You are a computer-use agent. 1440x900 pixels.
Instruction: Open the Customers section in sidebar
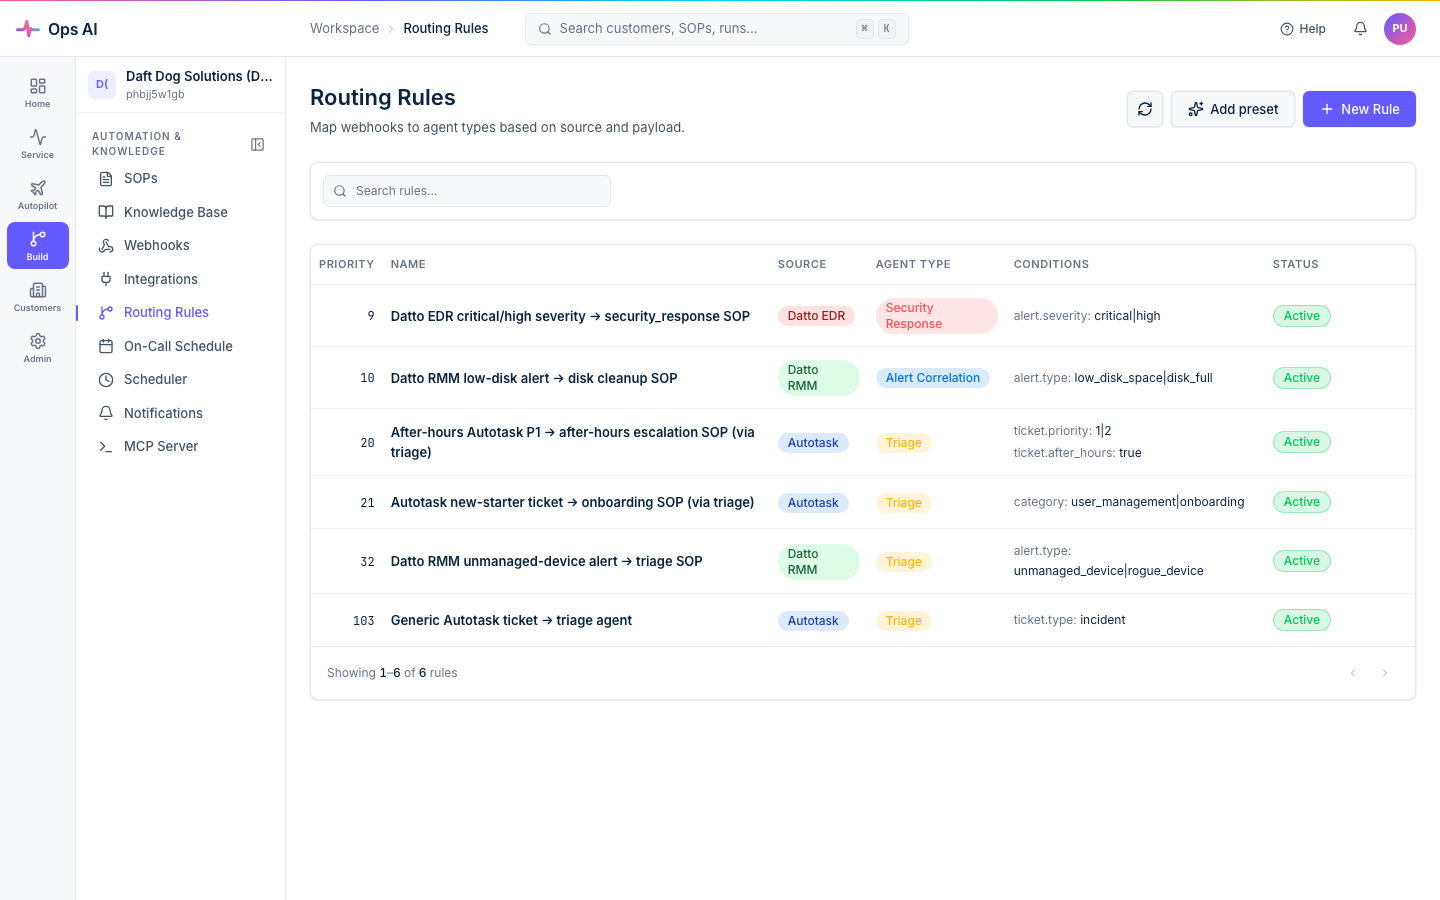38,297
